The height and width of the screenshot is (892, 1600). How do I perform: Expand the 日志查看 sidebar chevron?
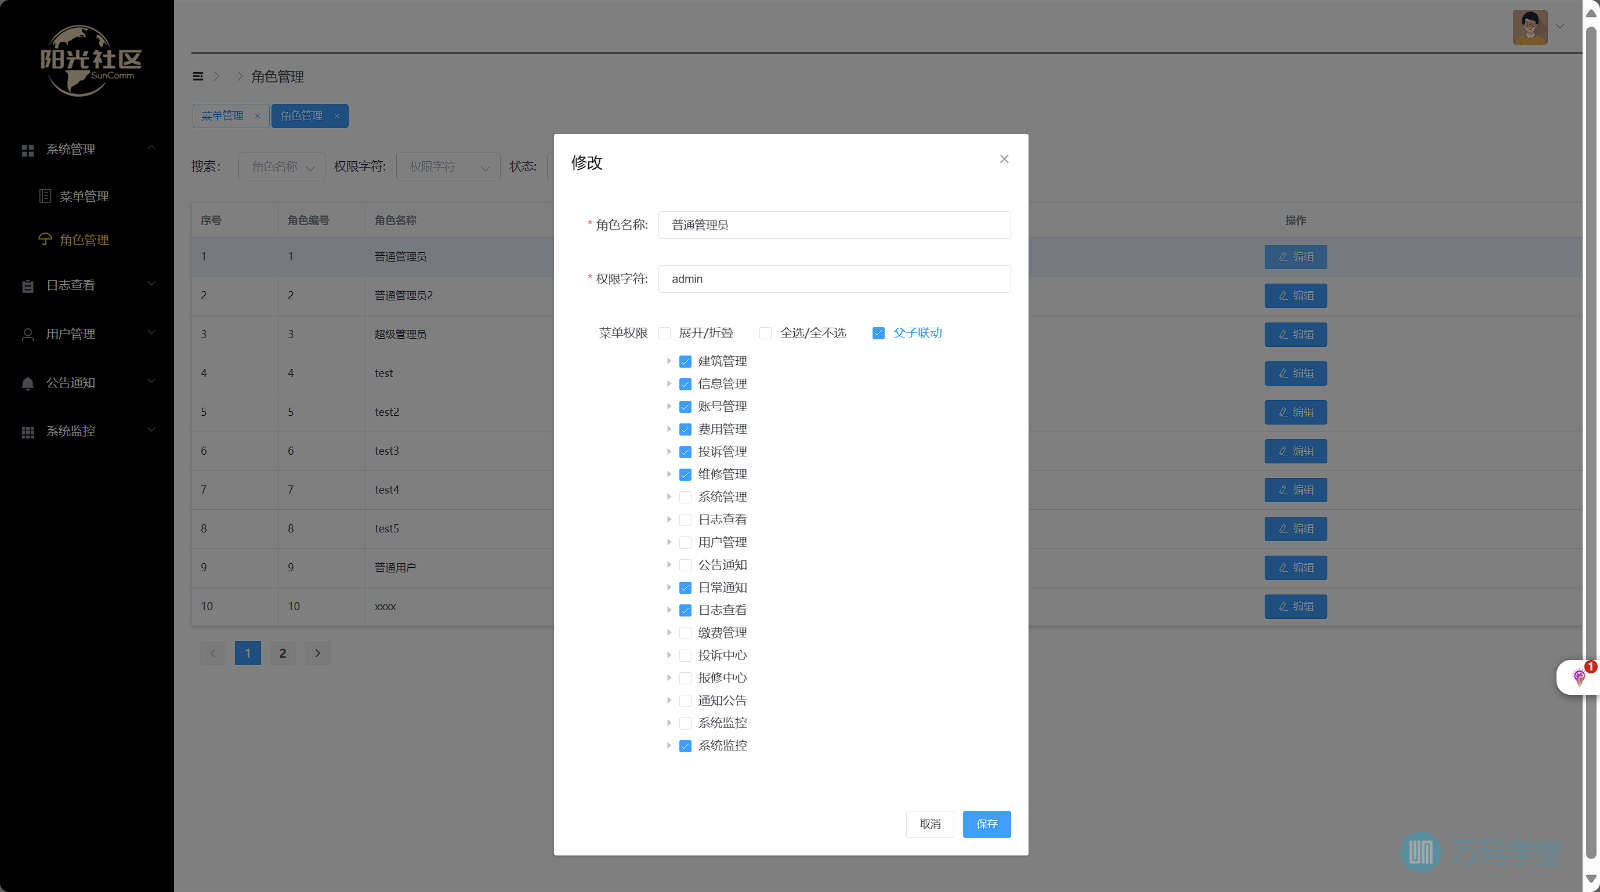point(151,284)
